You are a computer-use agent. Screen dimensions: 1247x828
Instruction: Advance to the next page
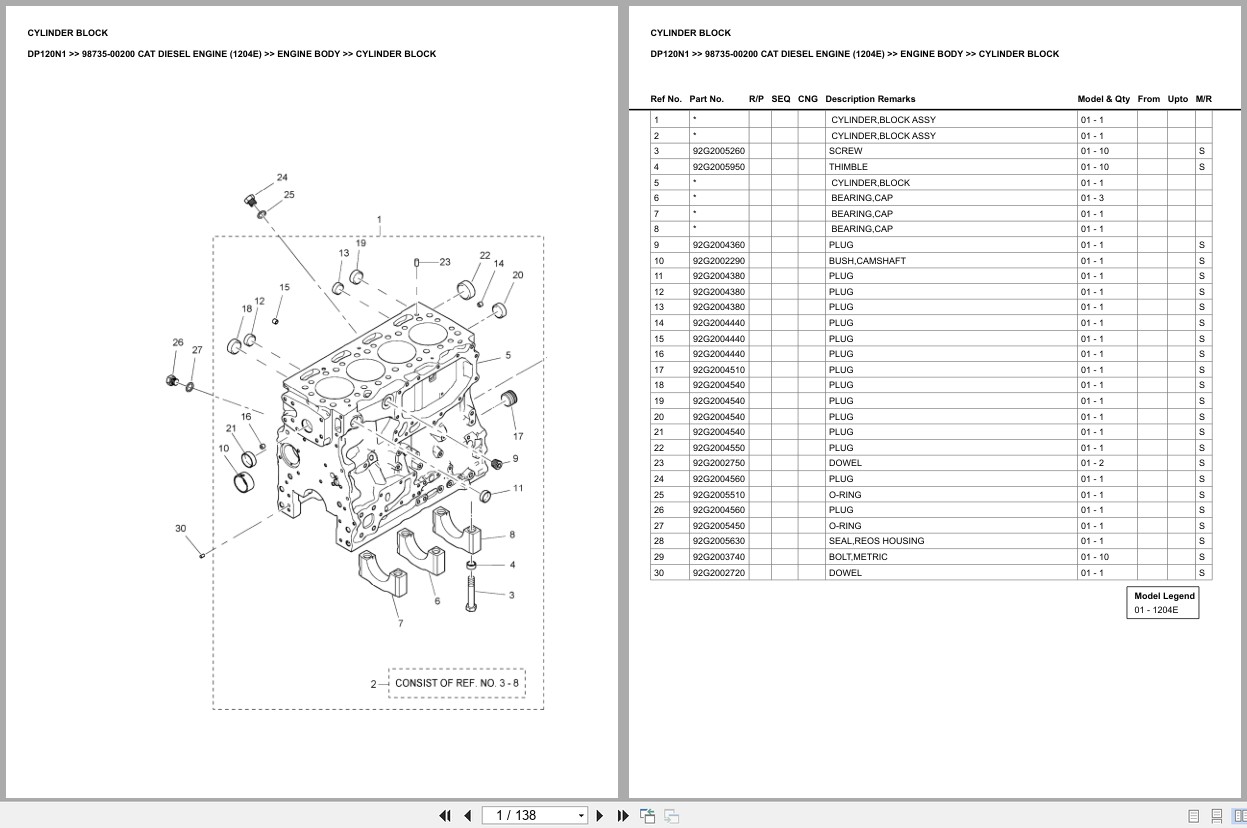(x=599, y=816)
